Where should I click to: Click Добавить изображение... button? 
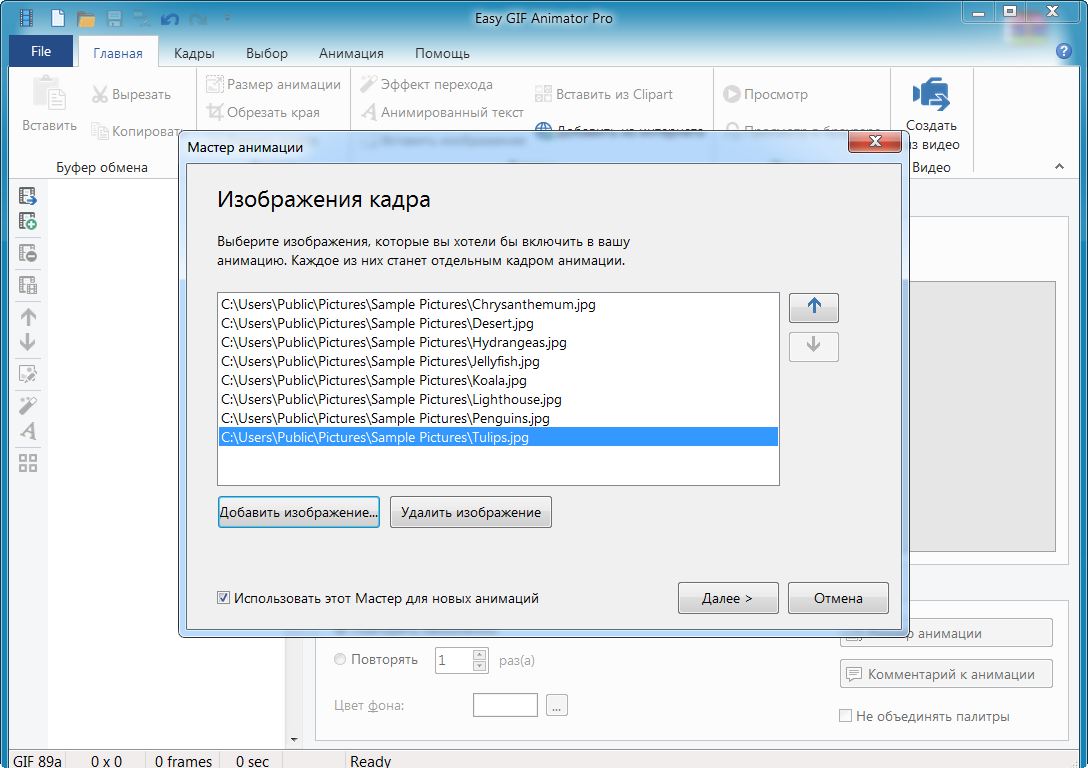298,512
